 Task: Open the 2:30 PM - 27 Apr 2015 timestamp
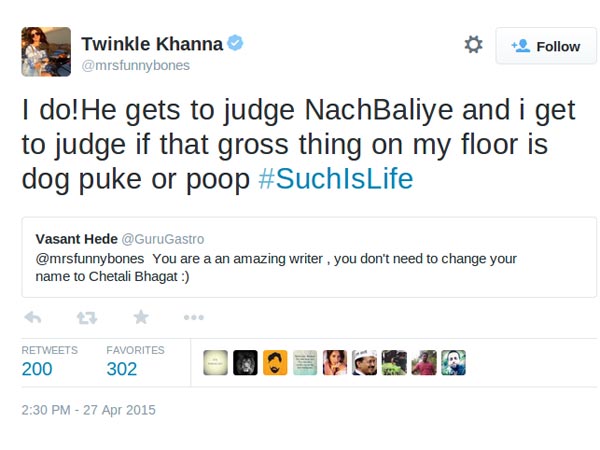(x=88, y=409)
